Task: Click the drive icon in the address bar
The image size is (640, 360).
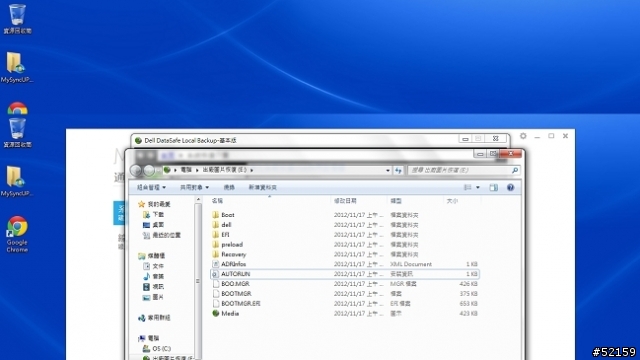Action: pos(167,170)
